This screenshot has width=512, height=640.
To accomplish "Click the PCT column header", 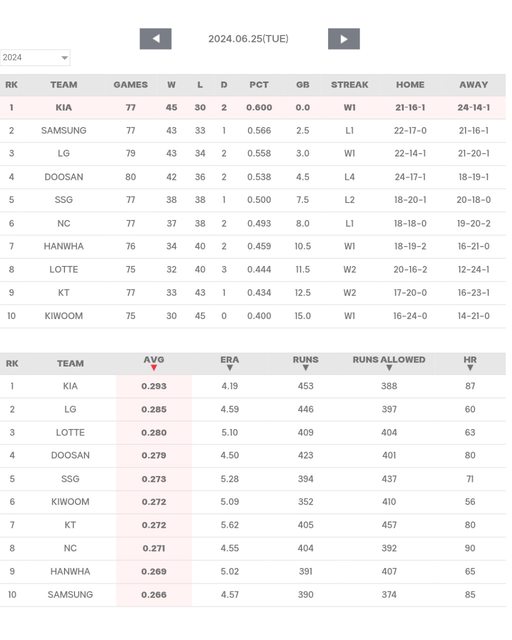I will click(x=259, y=84).
